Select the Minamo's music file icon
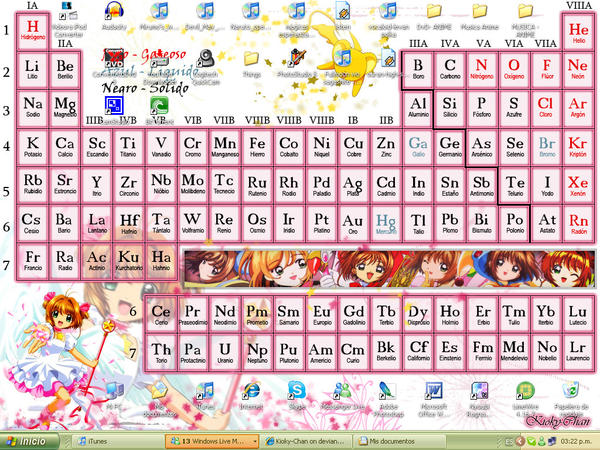The image size is (600, 450). (159, 11)
